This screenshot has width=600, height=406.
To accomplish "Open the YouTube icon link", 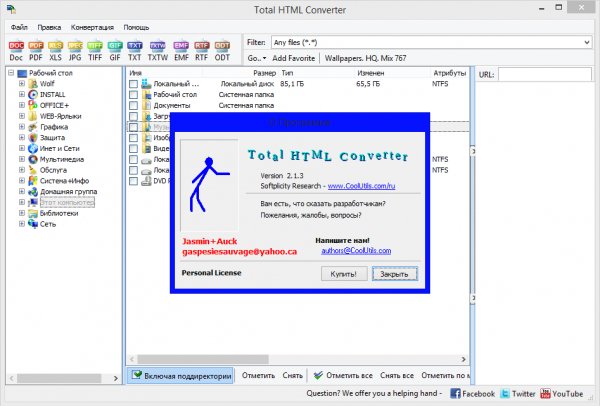I will 545,393.
